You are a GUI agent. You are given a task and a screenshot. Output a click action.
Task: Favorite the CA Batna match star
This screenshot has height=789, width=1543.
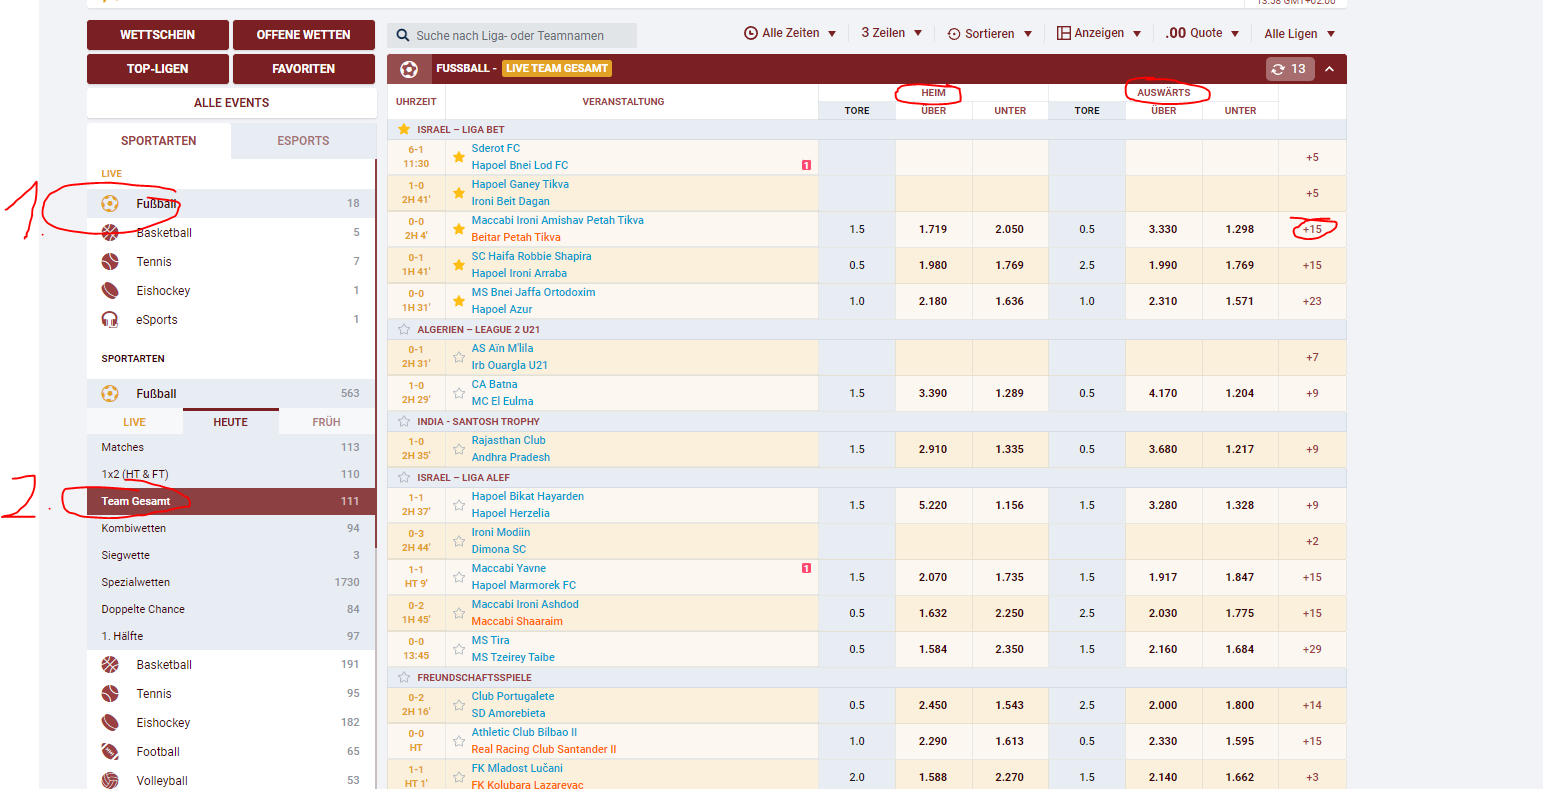(x=459, y=393)
